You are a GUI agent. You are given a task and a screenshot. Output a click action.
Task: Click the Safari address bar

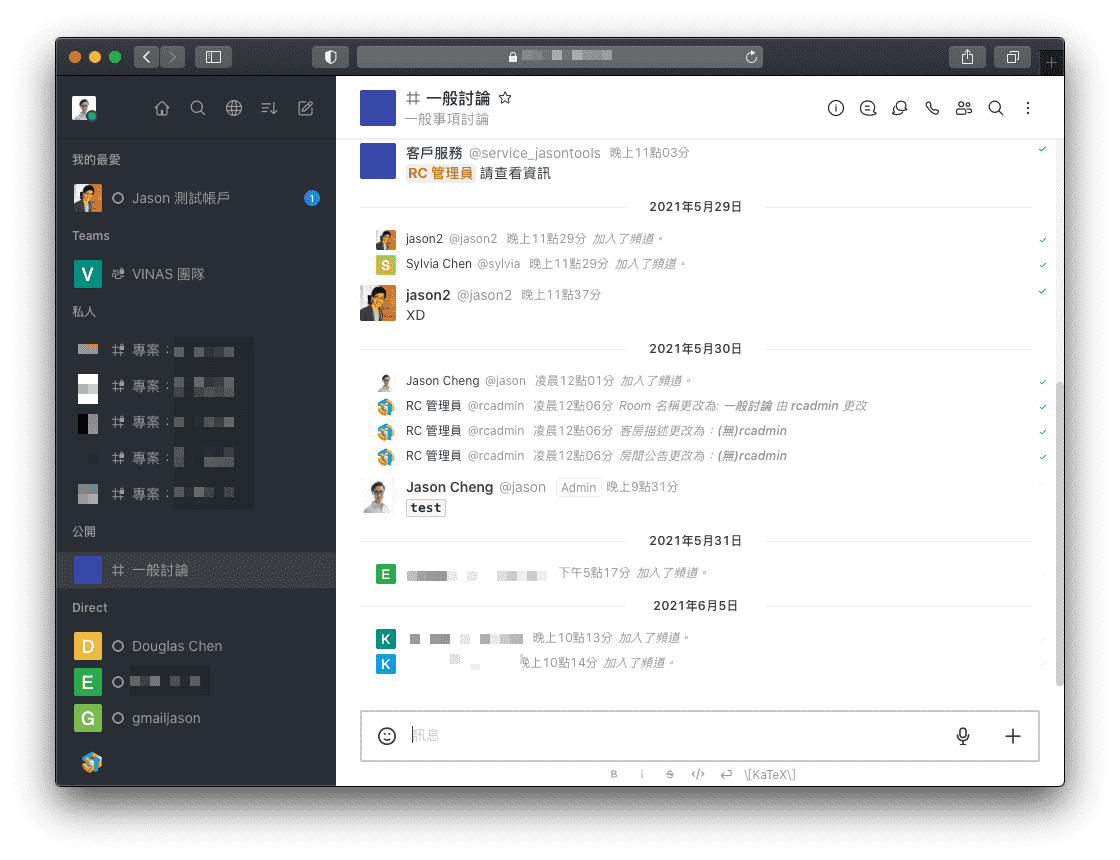click(559, 57)
